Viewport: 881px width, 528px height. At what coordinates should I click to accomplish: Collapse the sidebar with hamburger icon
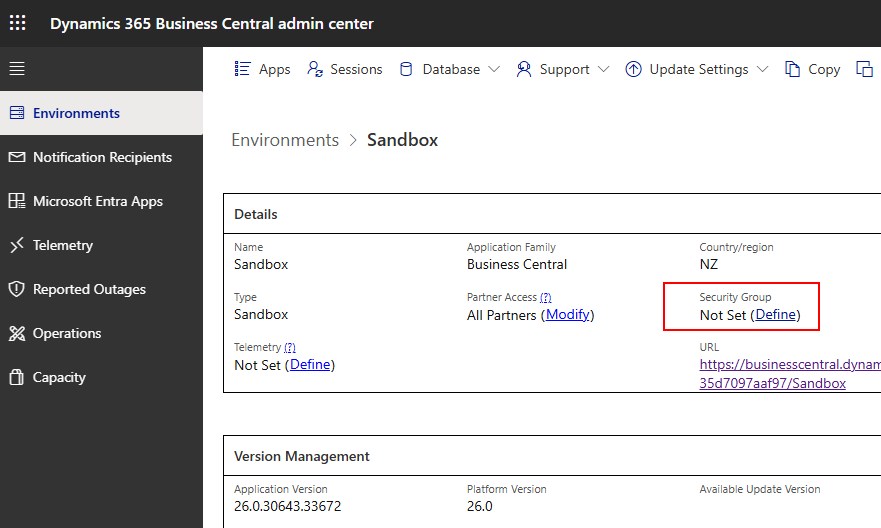[17, 69]
